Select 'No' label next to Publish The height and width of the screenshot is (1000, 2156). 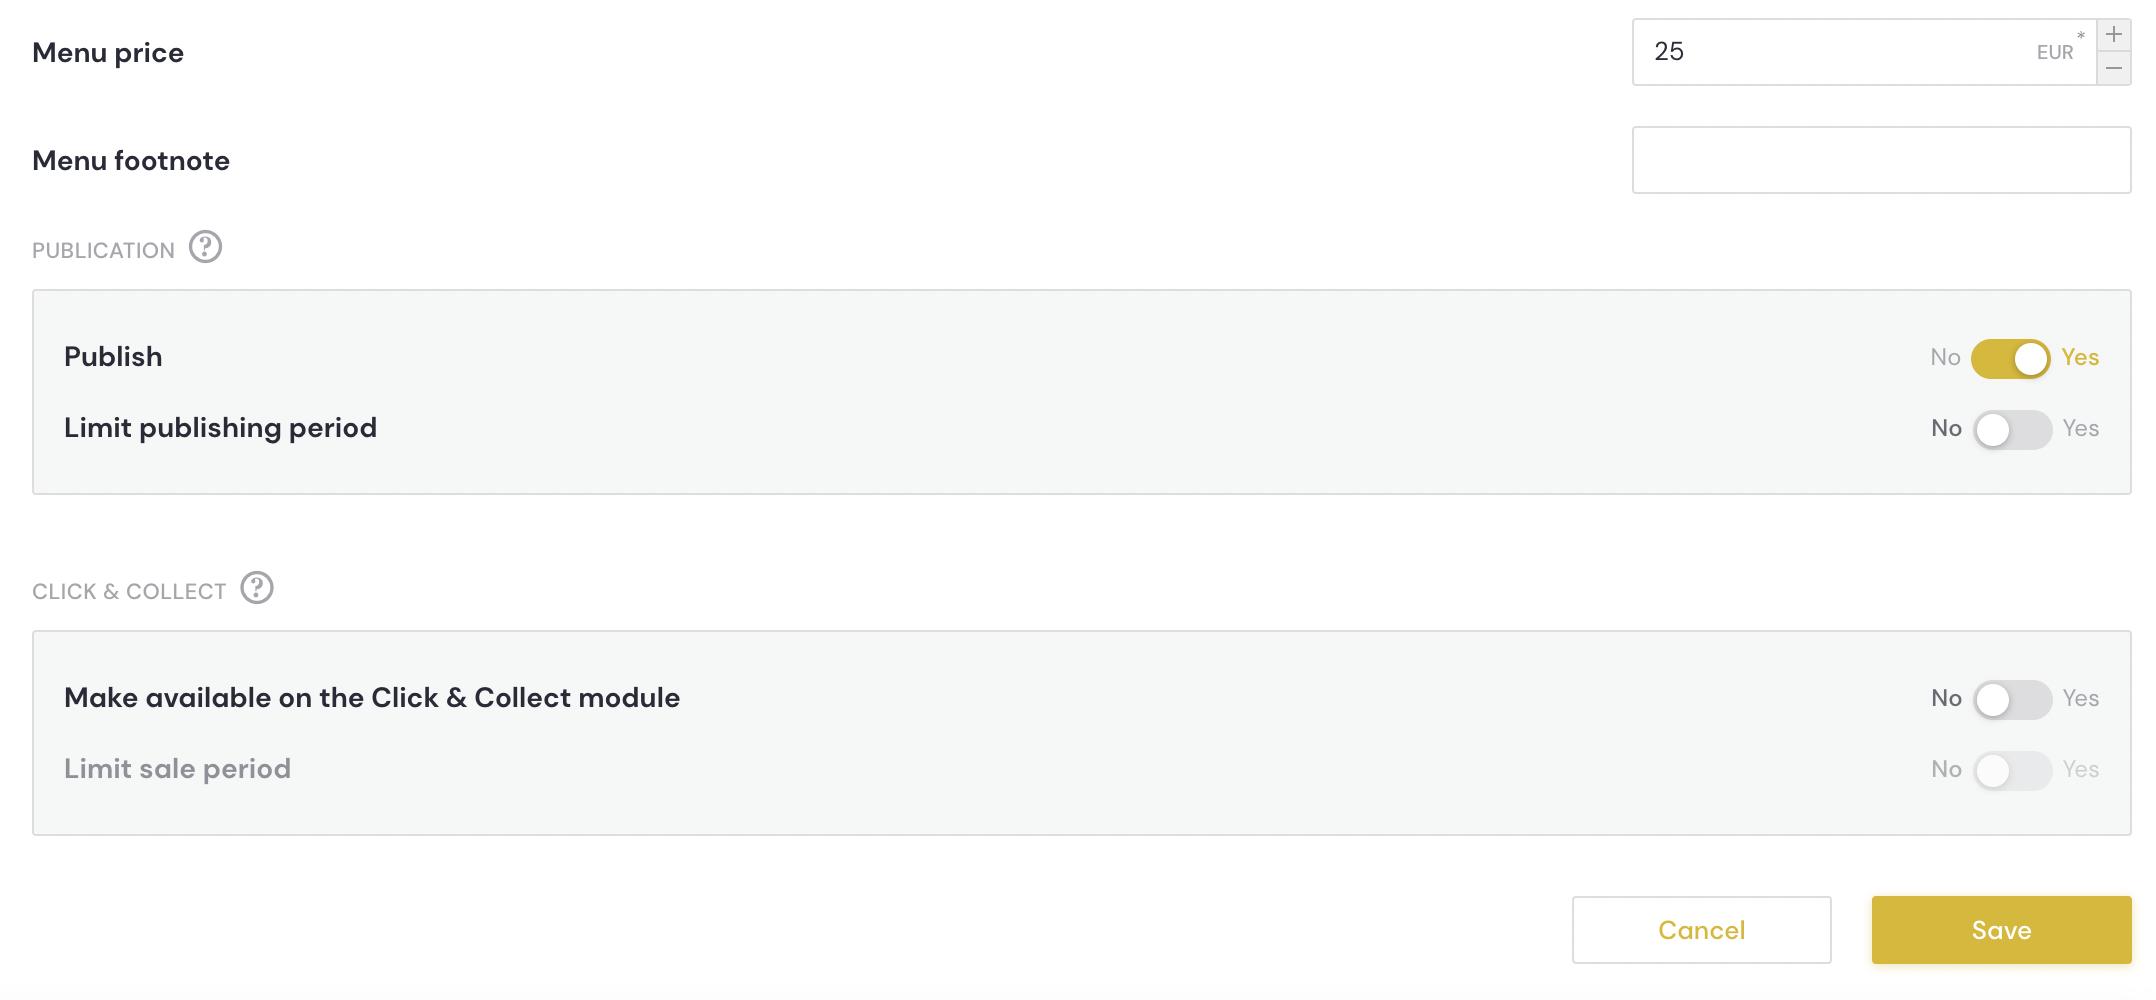(x=1945, y=358)
